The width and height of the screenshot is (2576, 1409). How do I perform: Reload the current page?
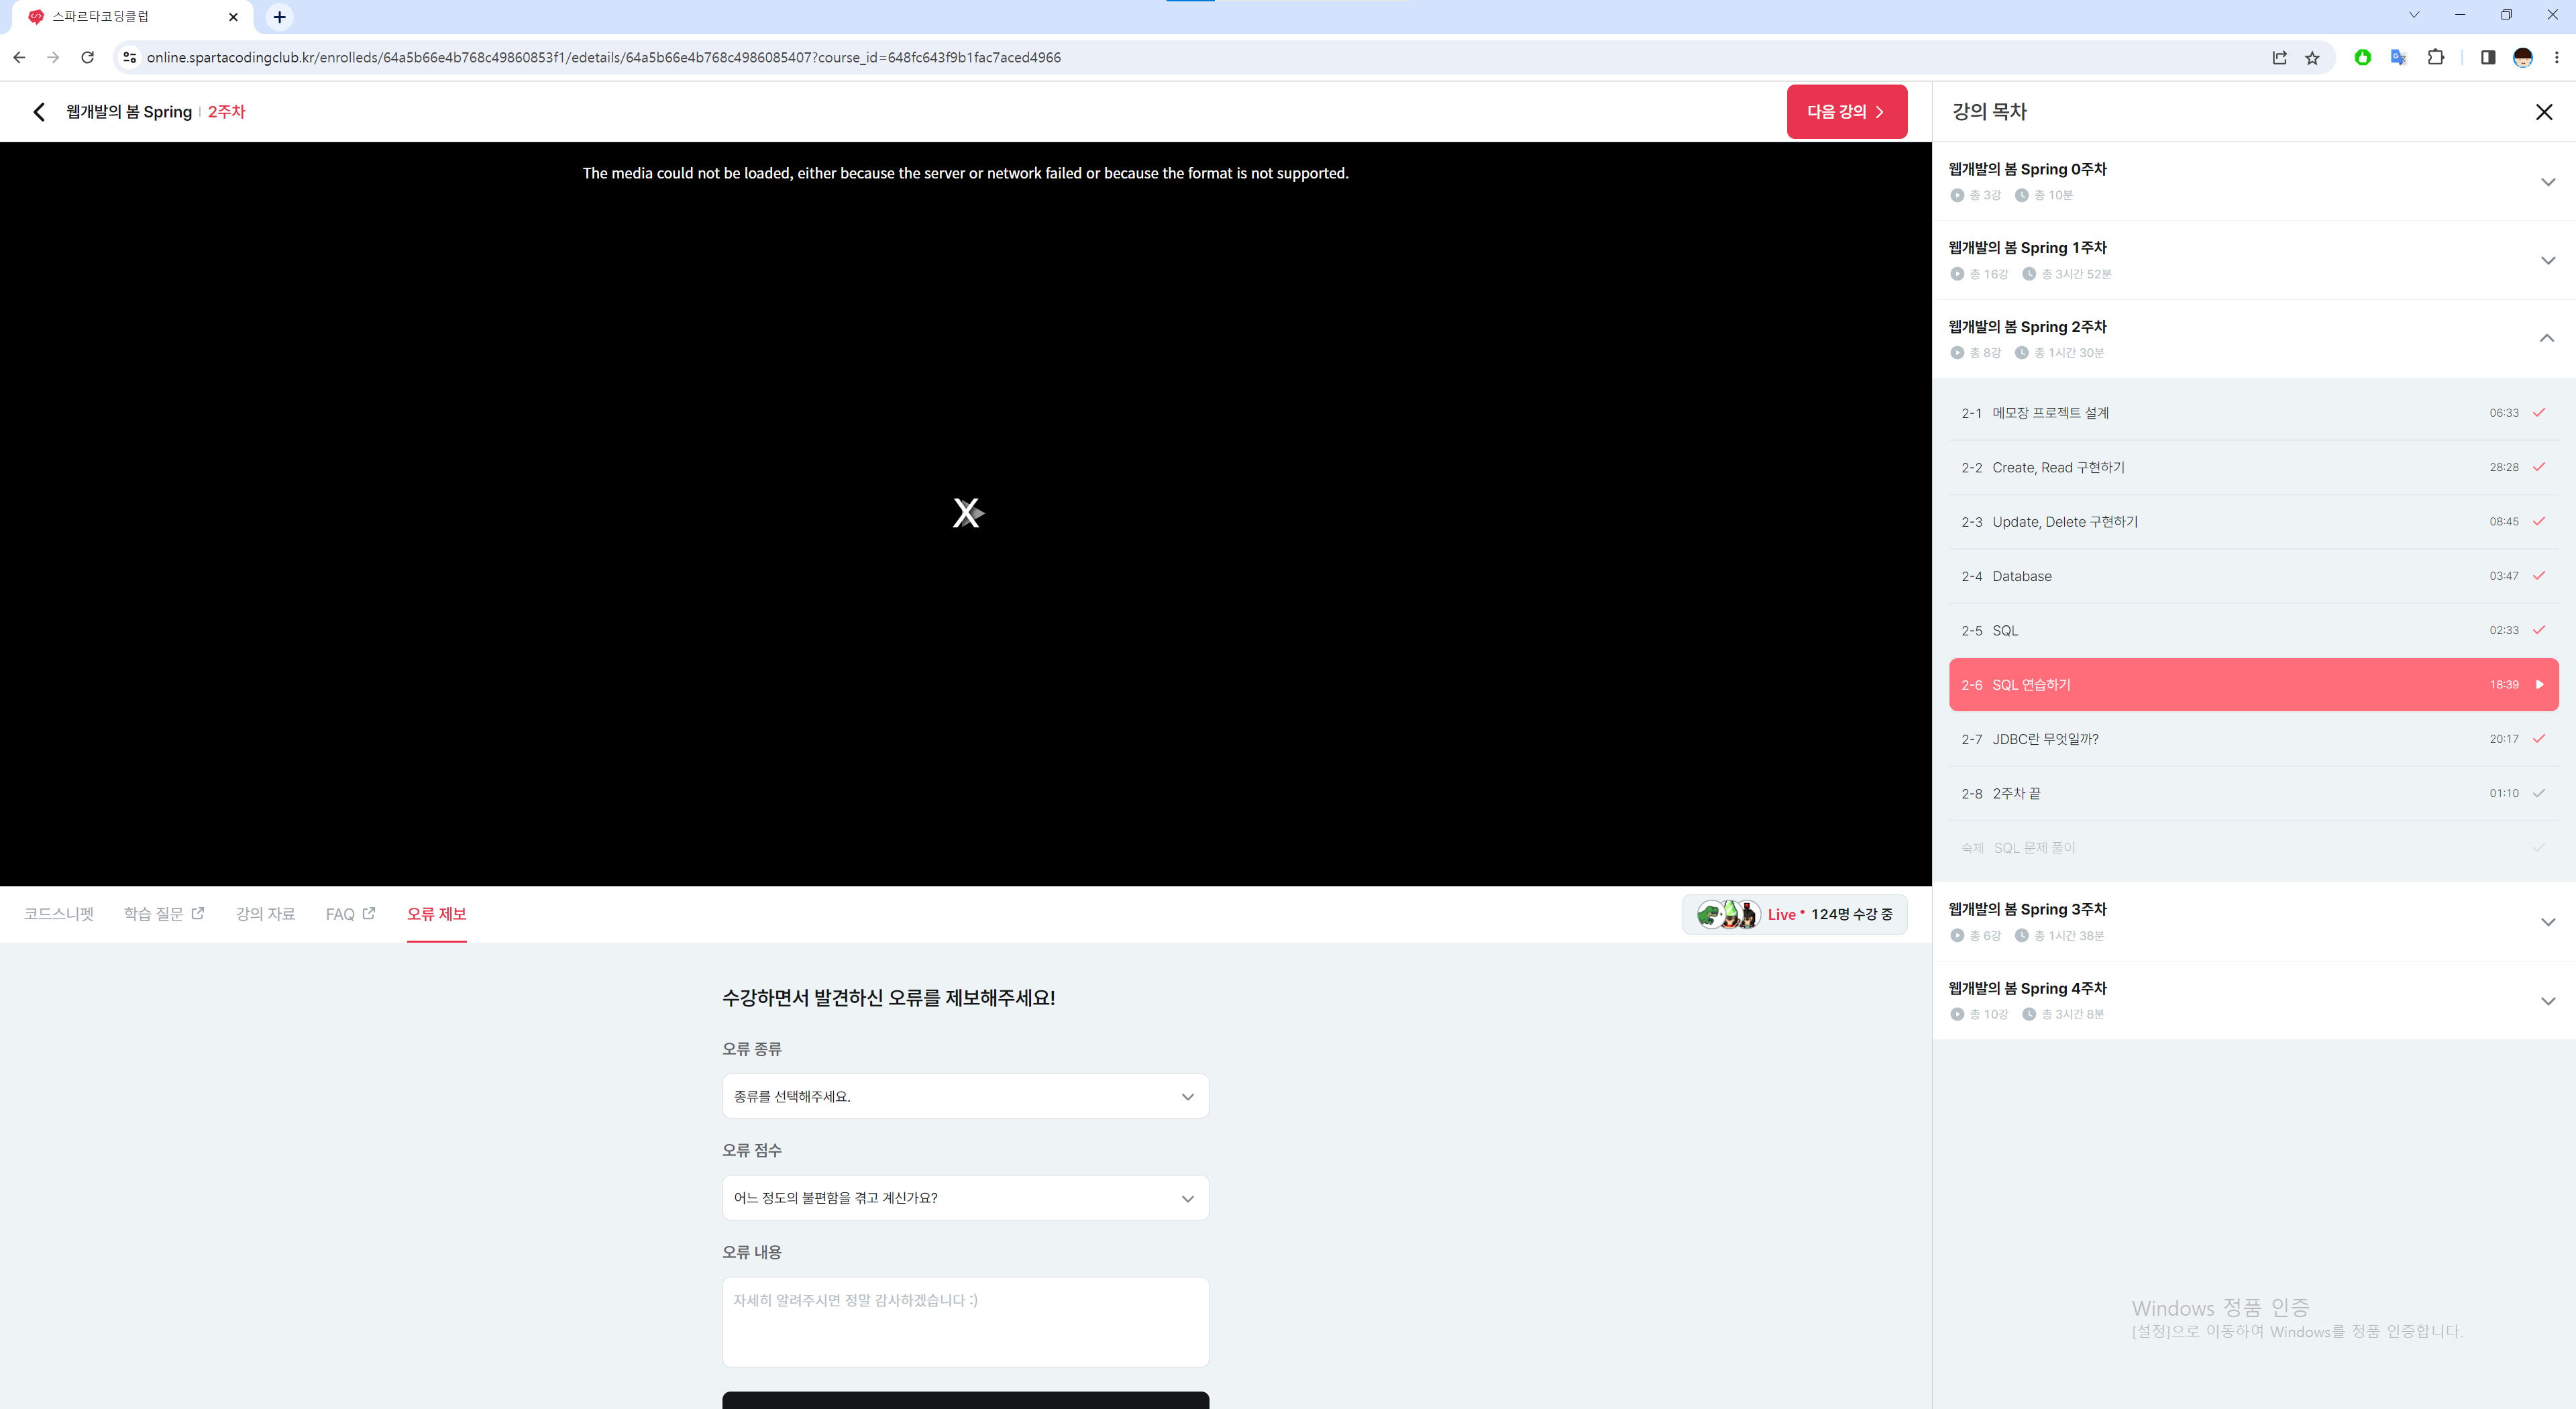(x=88, y=58)
